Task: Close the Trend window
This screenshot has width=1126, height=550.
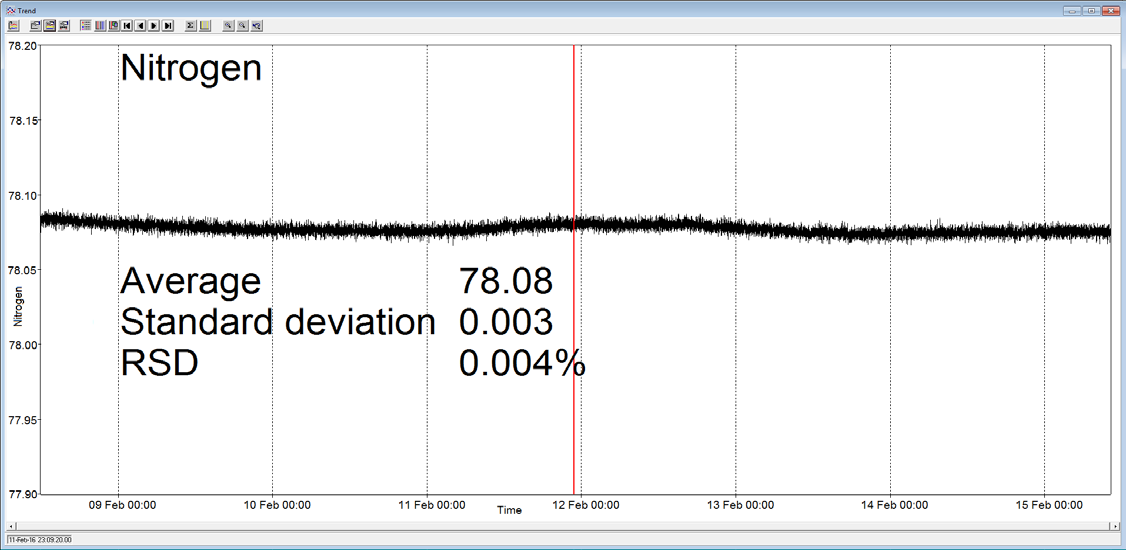Action: coord(1110,10)
